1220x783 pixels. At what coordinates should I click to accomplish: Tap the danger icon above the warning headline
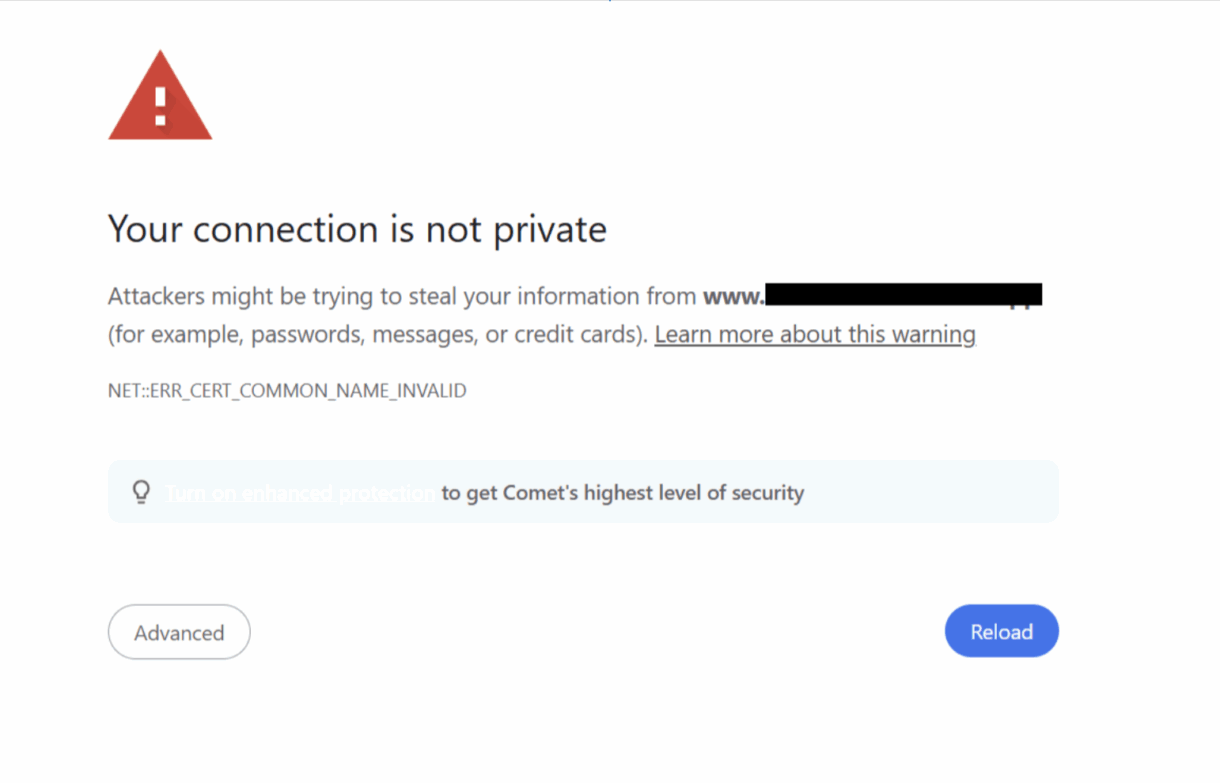coord(160,95)
